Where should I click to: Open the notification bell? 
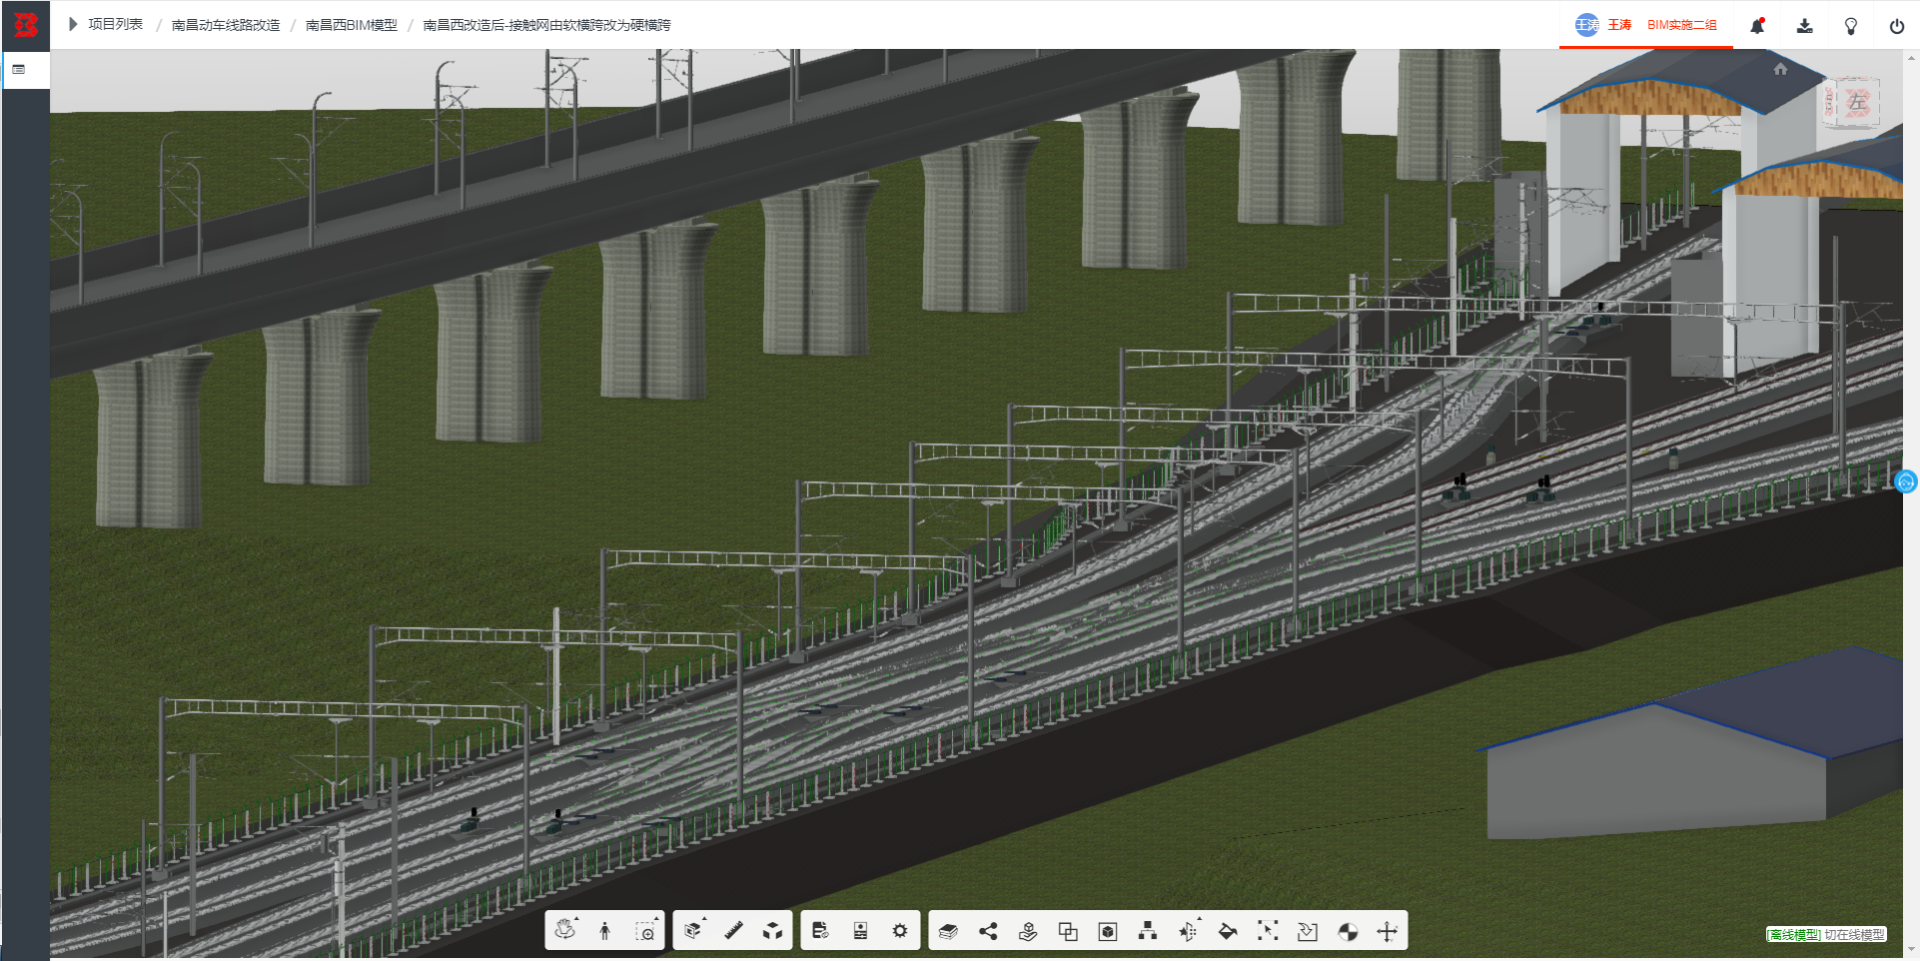pyautogui.click(x=1757, y=26)
